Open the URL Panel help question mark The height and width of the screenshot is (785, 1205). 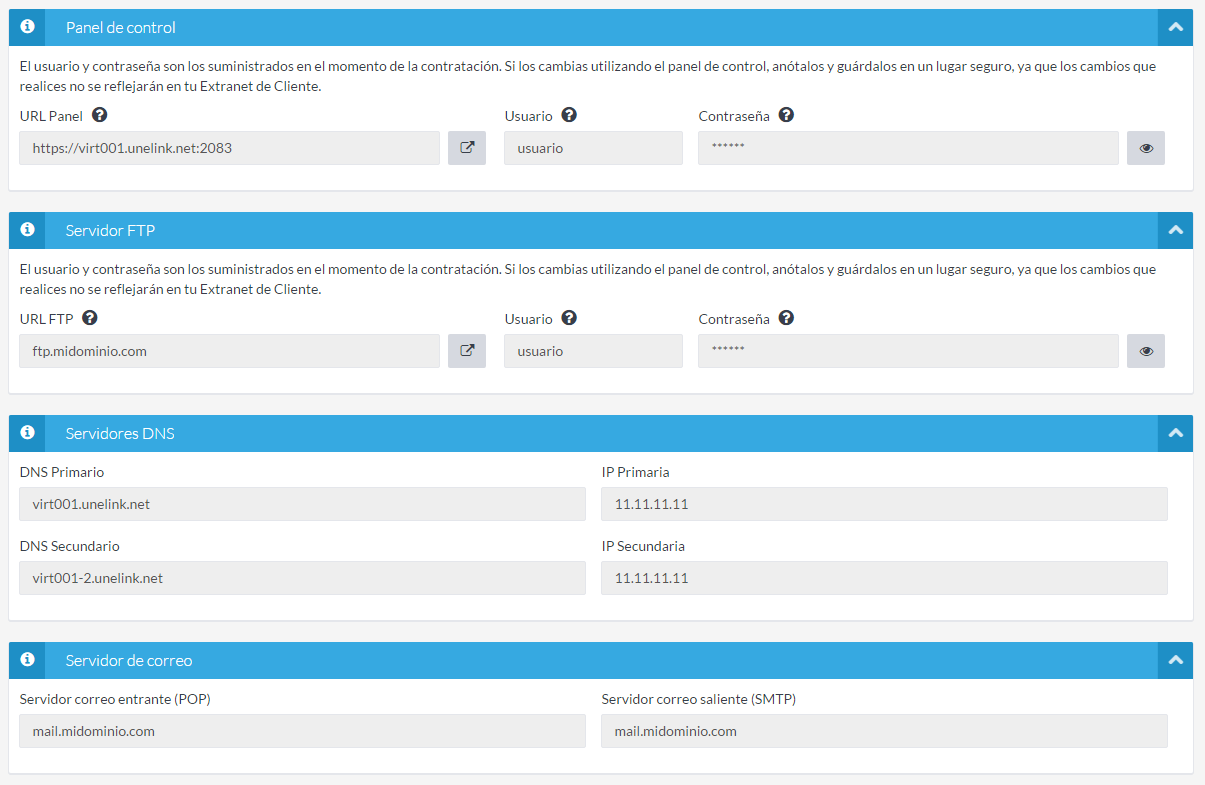99,115
